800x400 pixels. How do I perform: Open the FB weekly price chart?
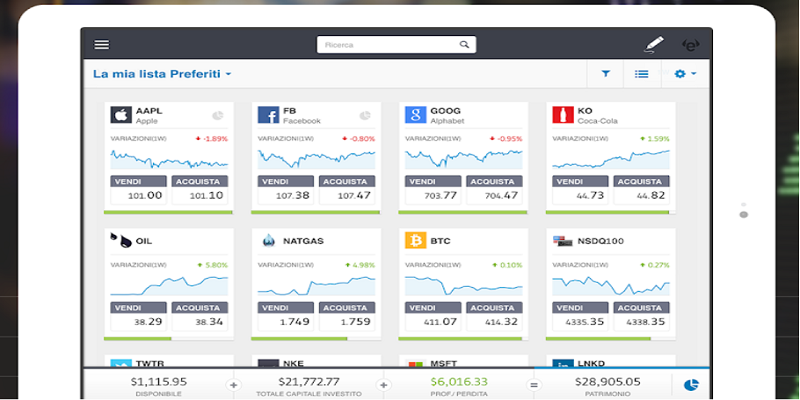pos(316,159)
